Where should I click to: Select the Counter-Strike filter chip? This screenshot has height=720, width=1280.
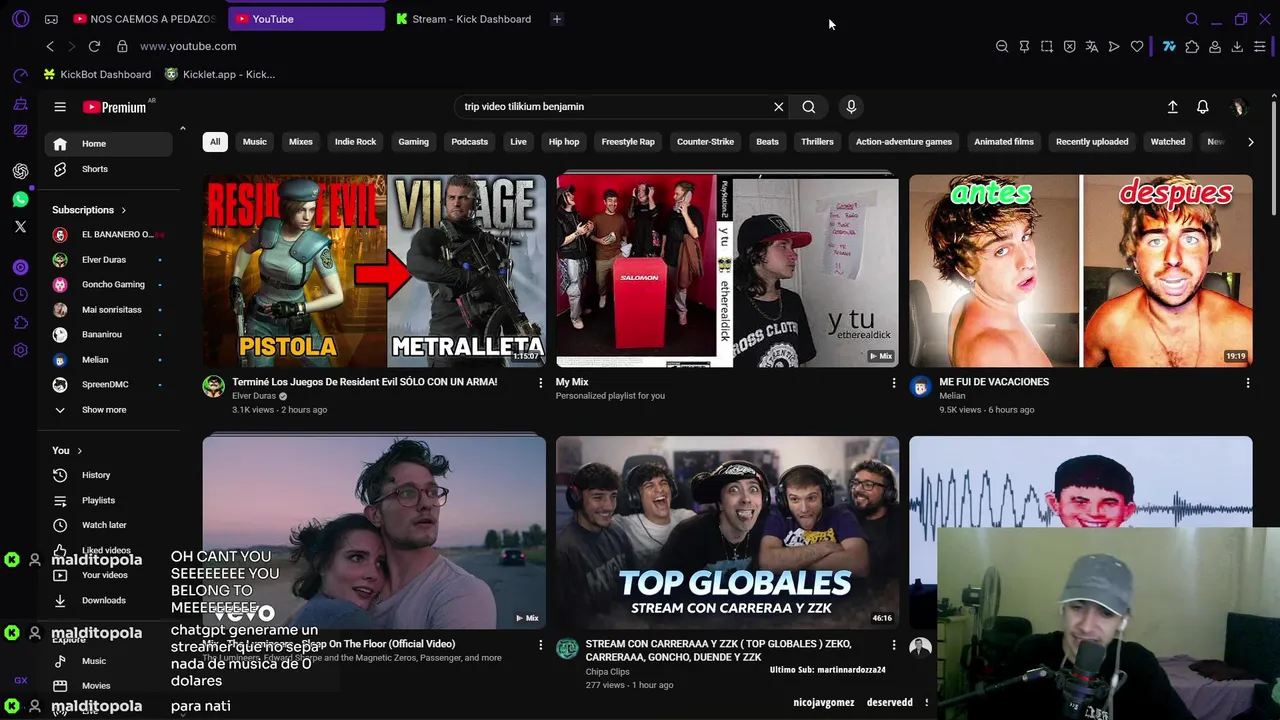pos(705,142)
